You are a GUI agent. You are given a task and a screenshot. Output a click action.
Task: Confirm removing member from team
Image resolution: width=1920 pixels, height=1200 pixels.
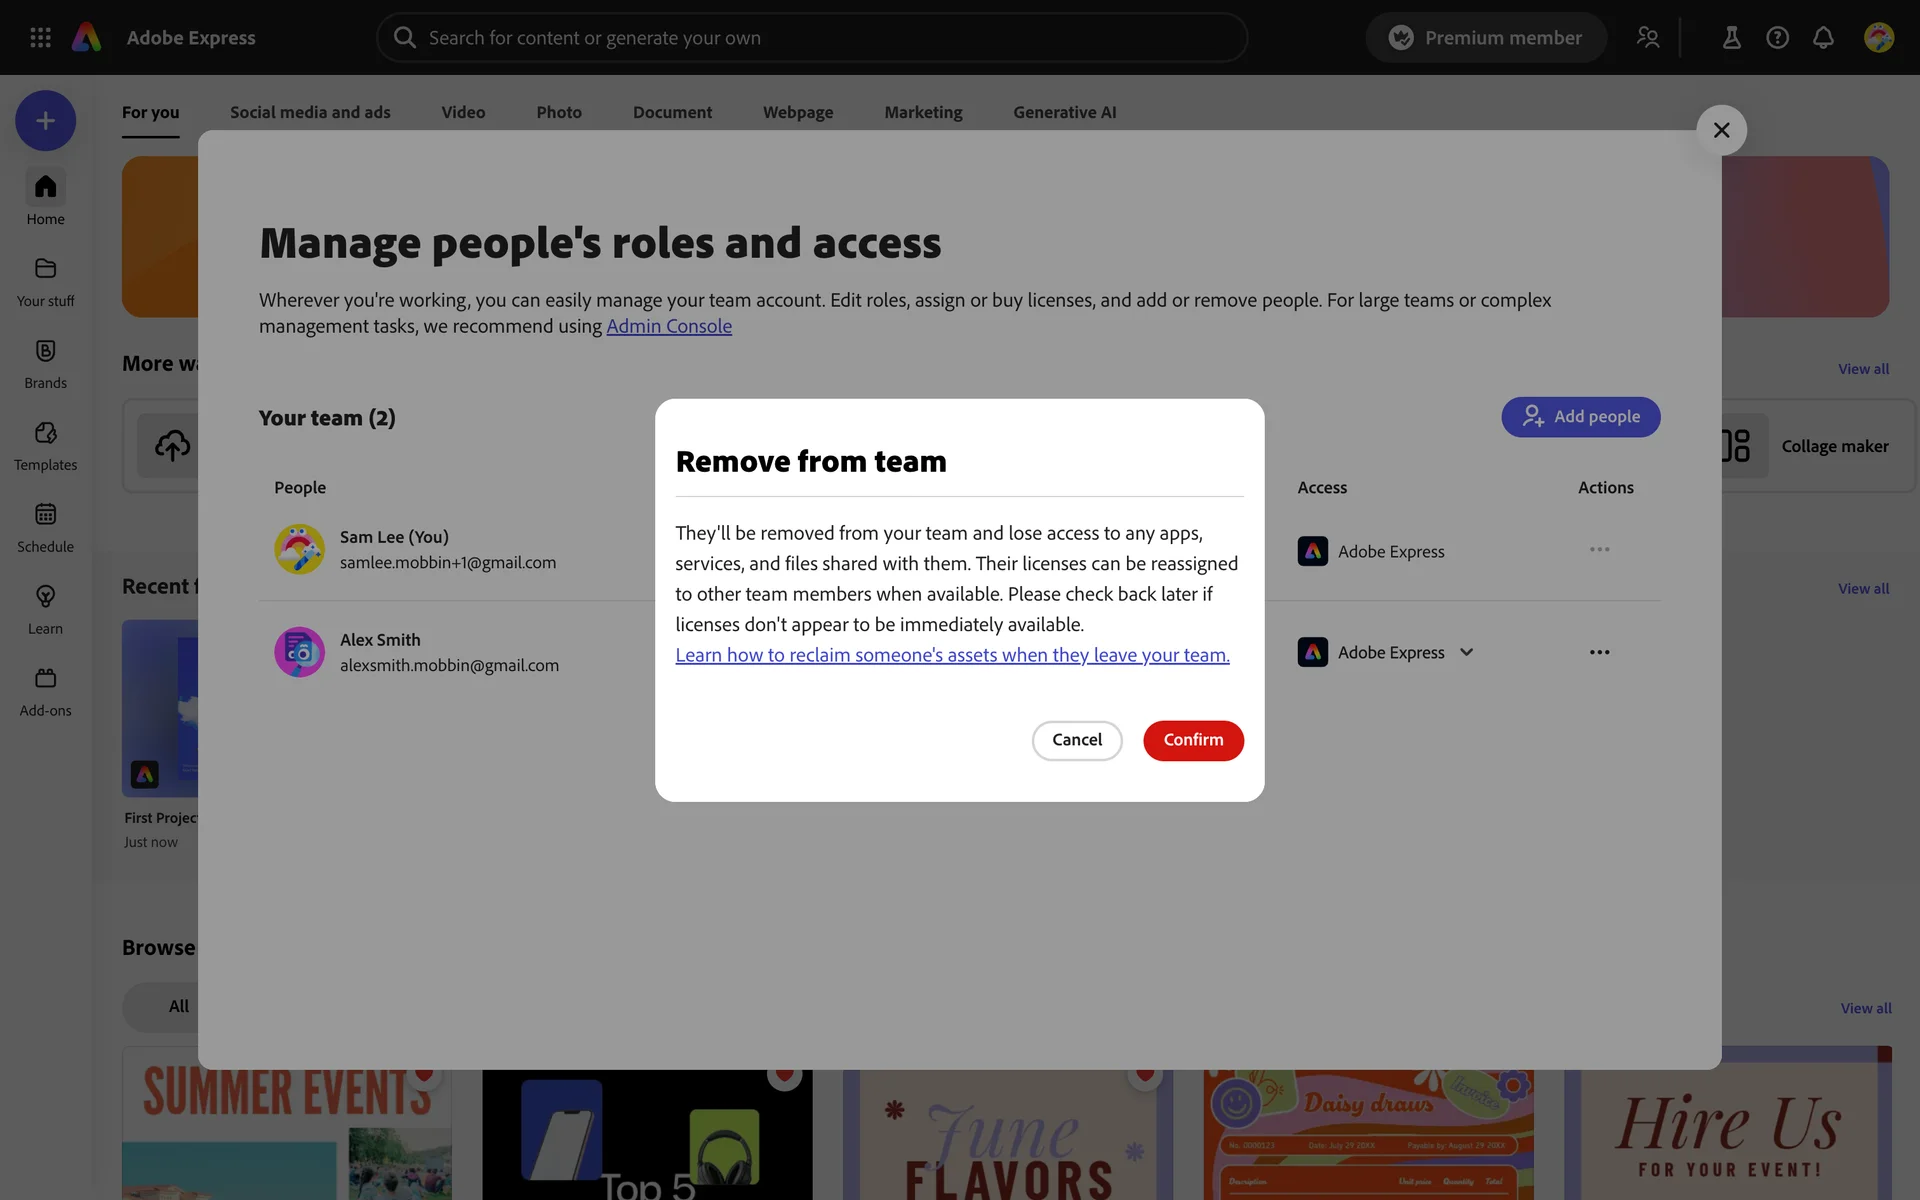point(1193,740)
